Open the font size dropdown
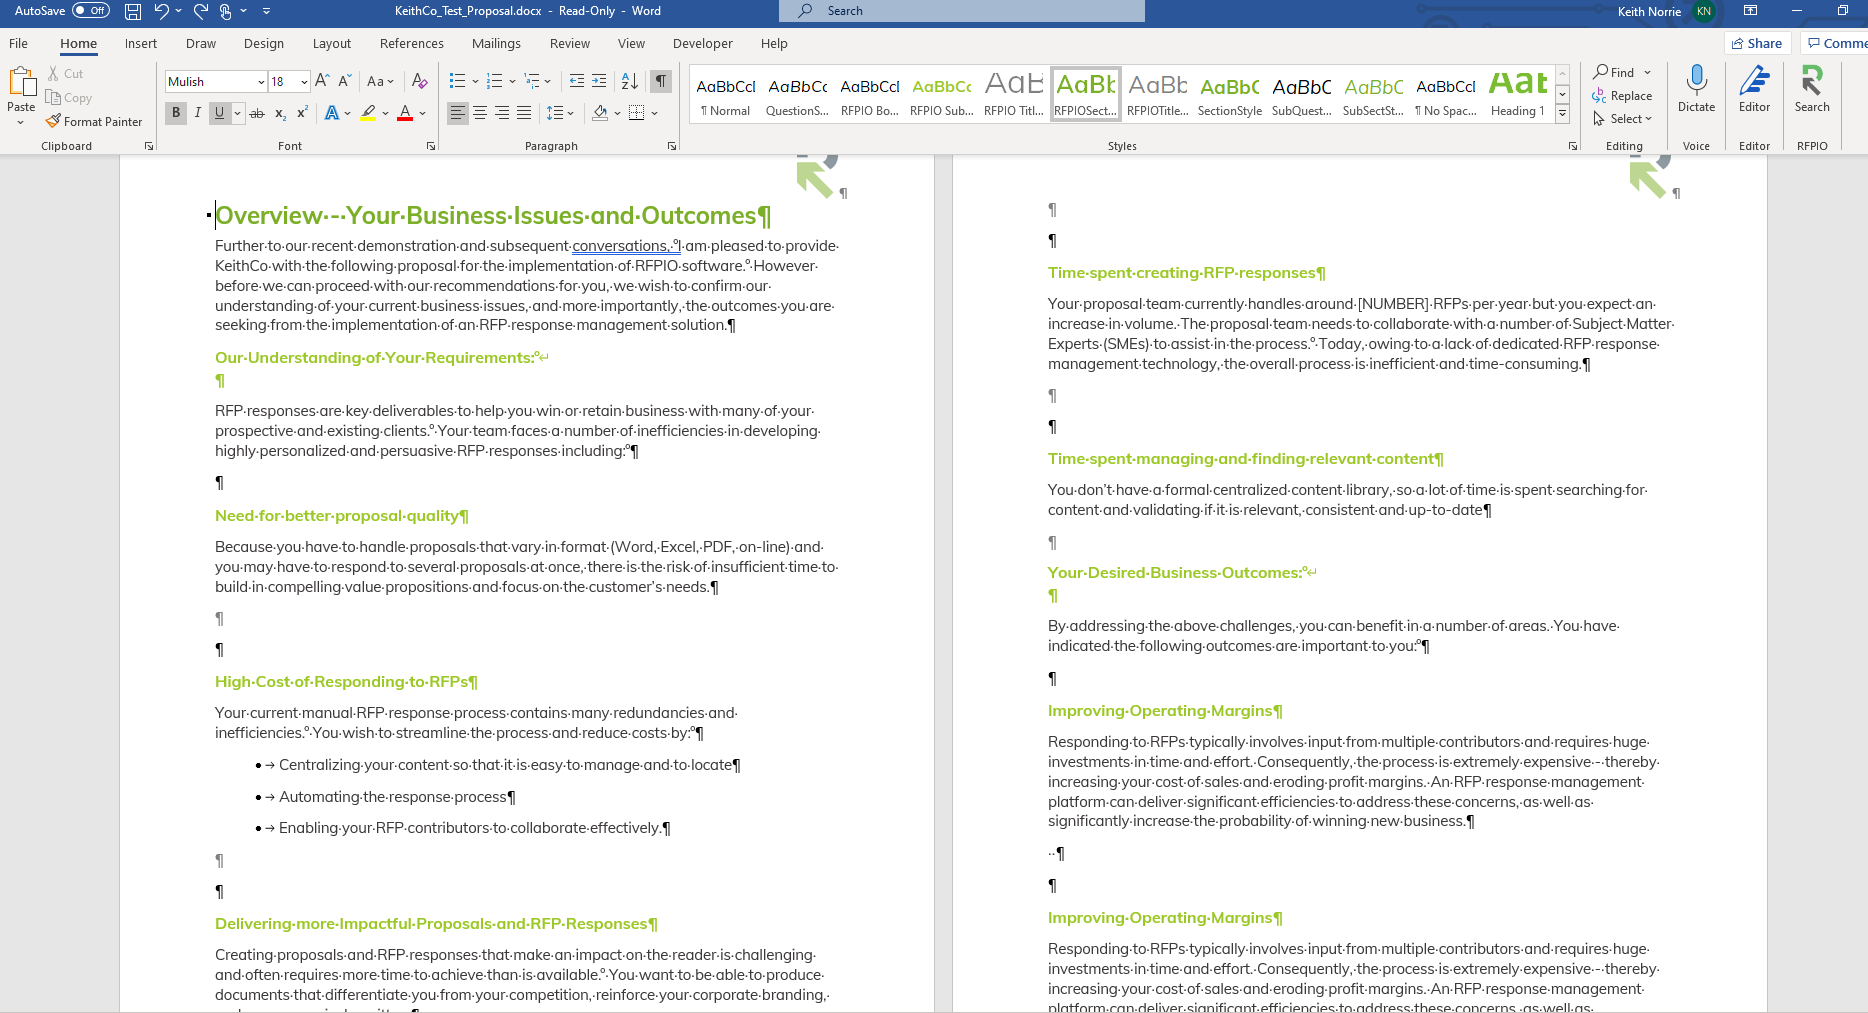Screen dimensions: 1868x1013 pos(305,82)
